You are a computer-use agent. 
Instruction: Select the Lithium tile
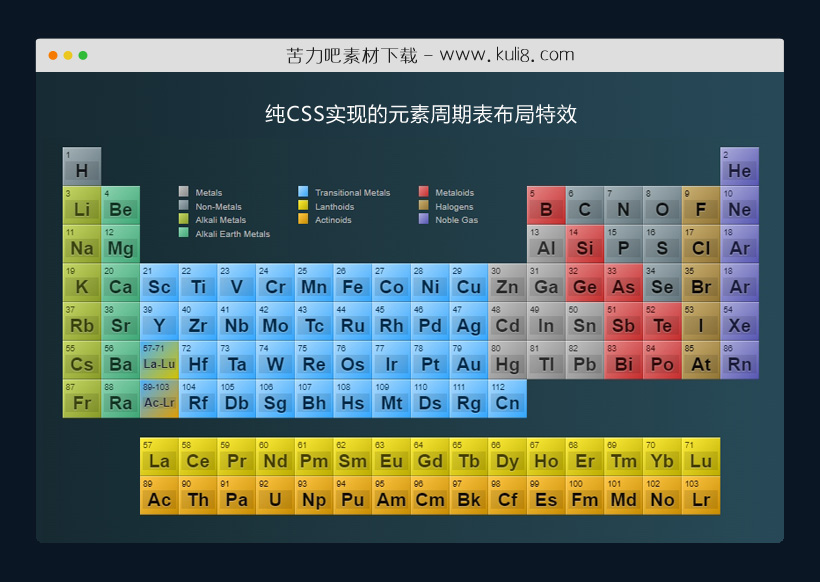[82, 208]
